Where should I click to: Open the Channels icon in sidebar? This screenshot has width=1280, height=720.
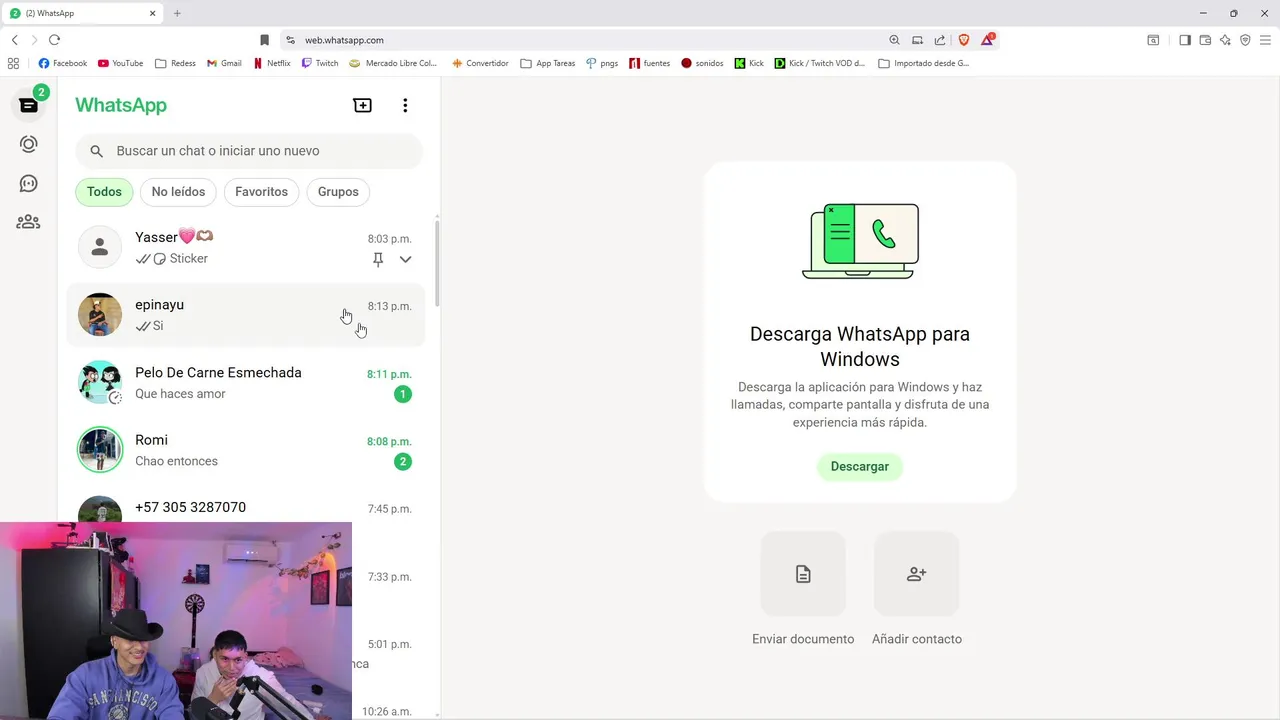[28, 184]
